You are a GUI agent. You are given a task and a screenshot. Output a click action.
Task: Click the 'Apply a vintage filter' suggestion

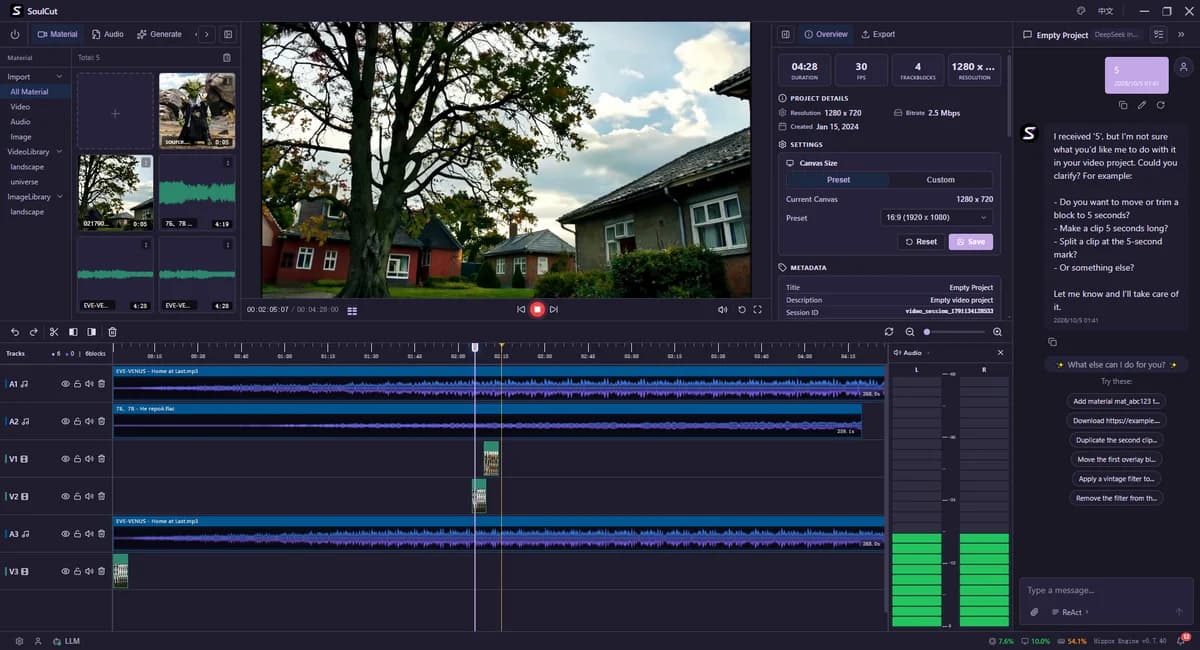tap(1116, 479)
